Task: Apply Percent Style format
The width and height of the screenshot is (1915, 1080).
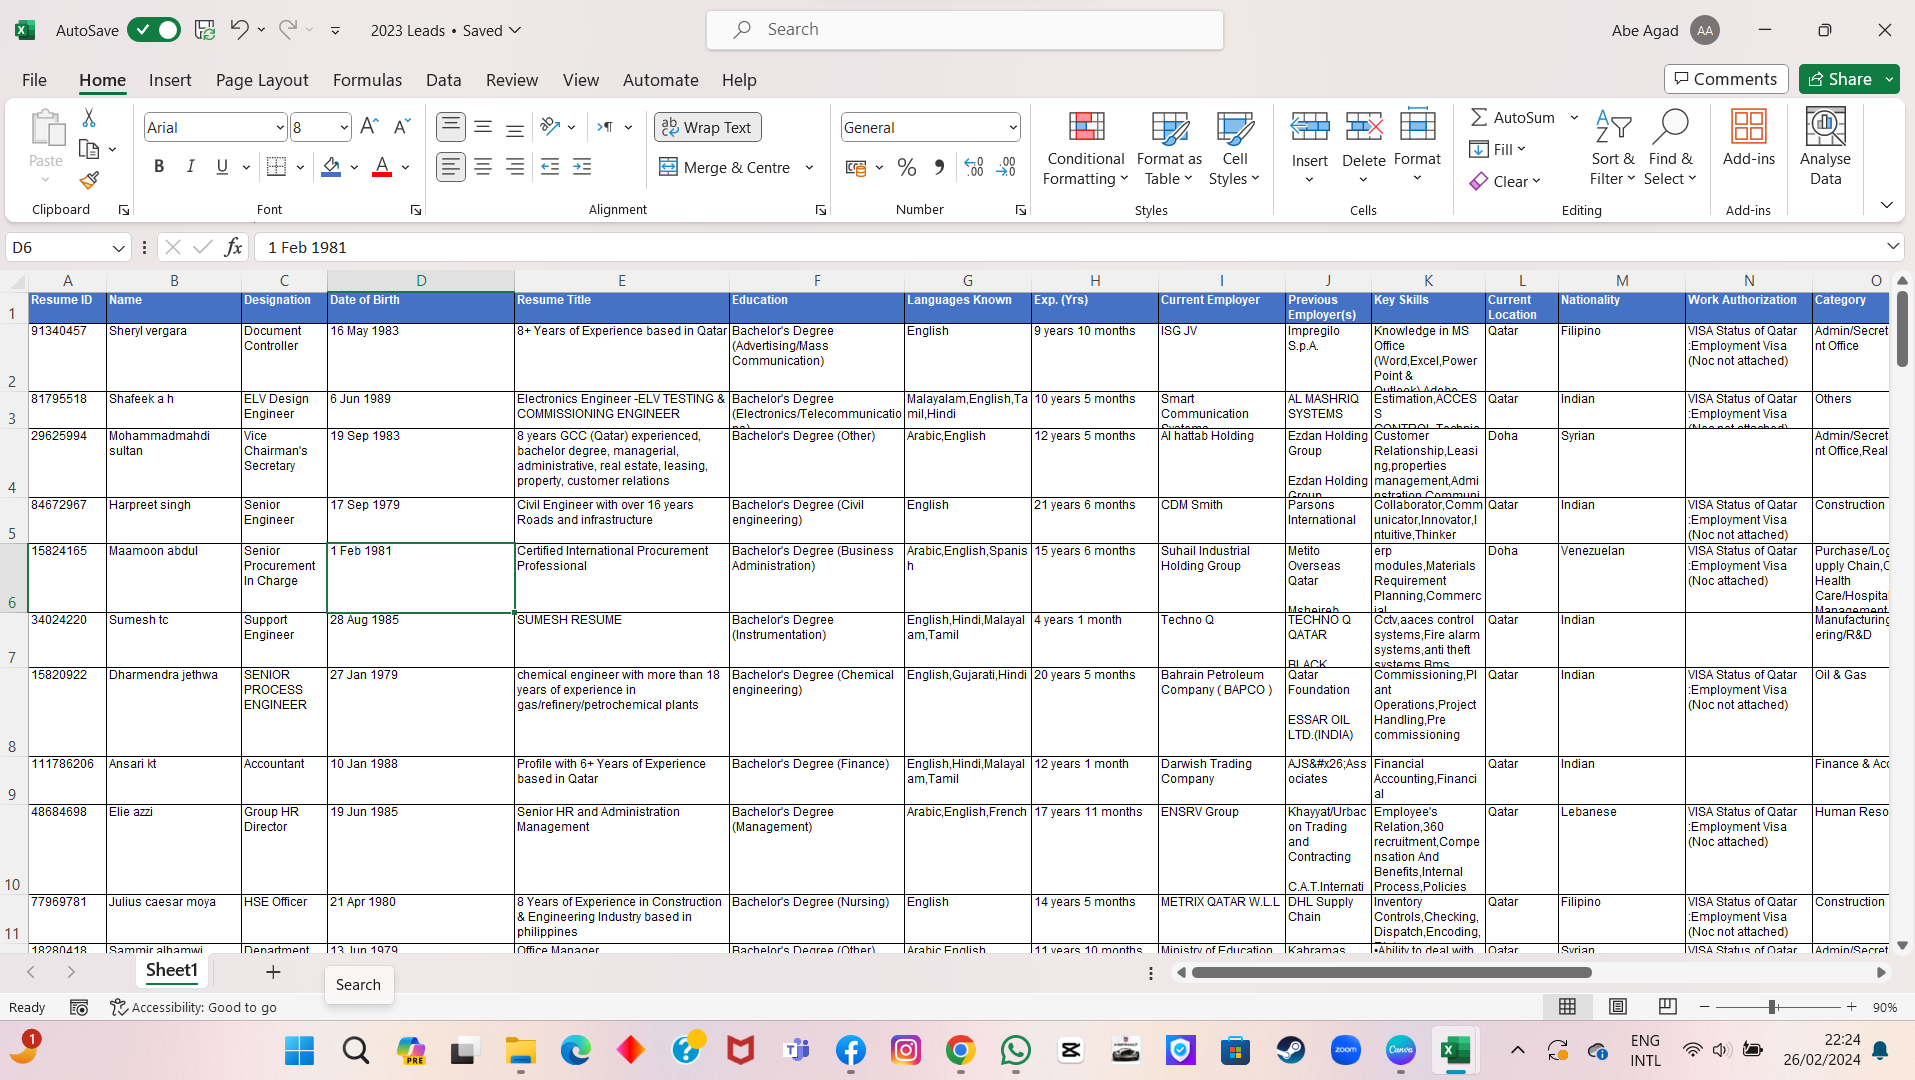Action: (x=907, y=167)
